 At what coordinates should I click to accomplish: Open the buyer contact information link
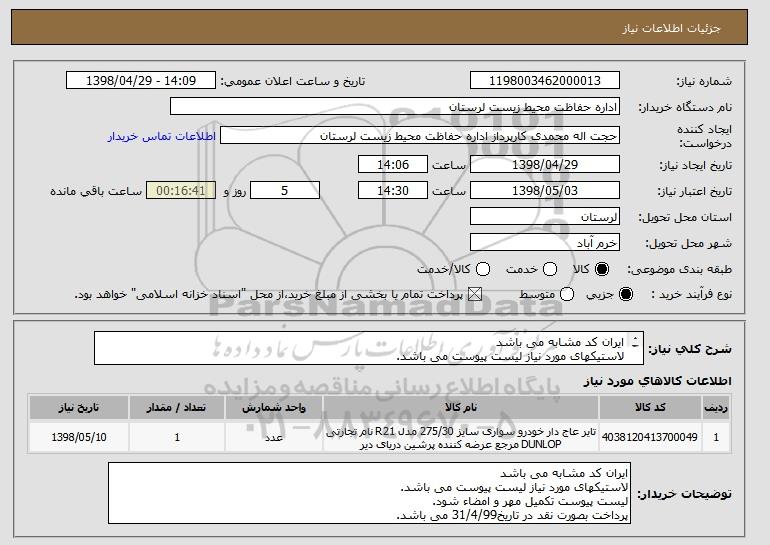pos(162,136)
